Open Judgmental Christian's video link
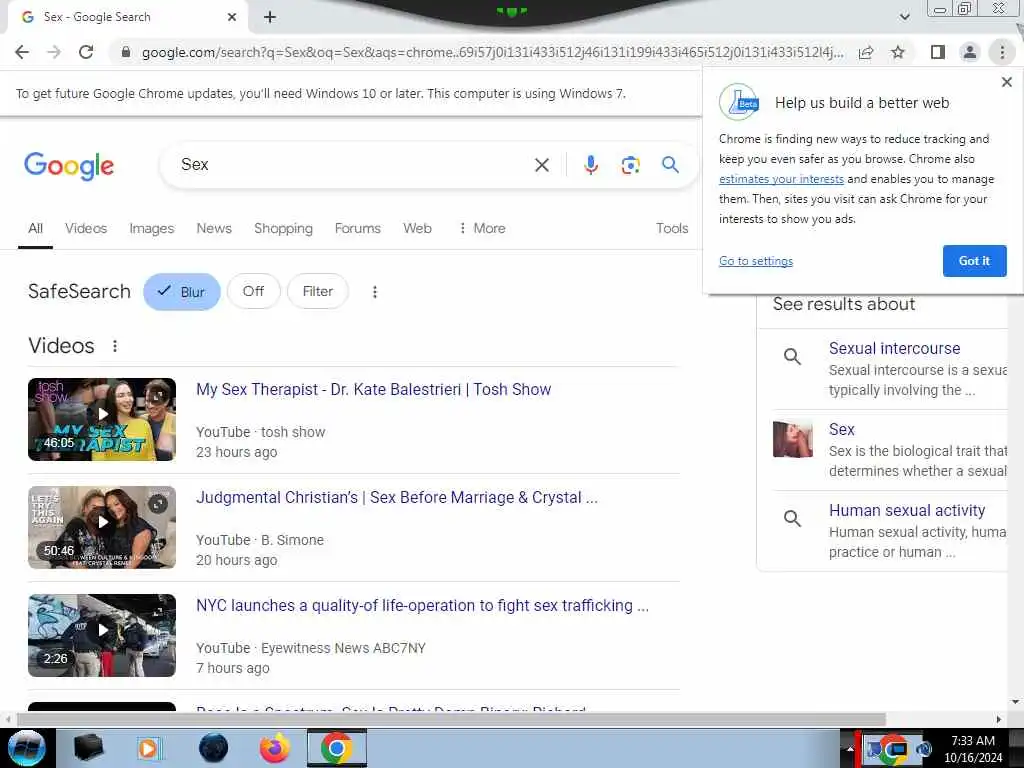 (396, 498)
